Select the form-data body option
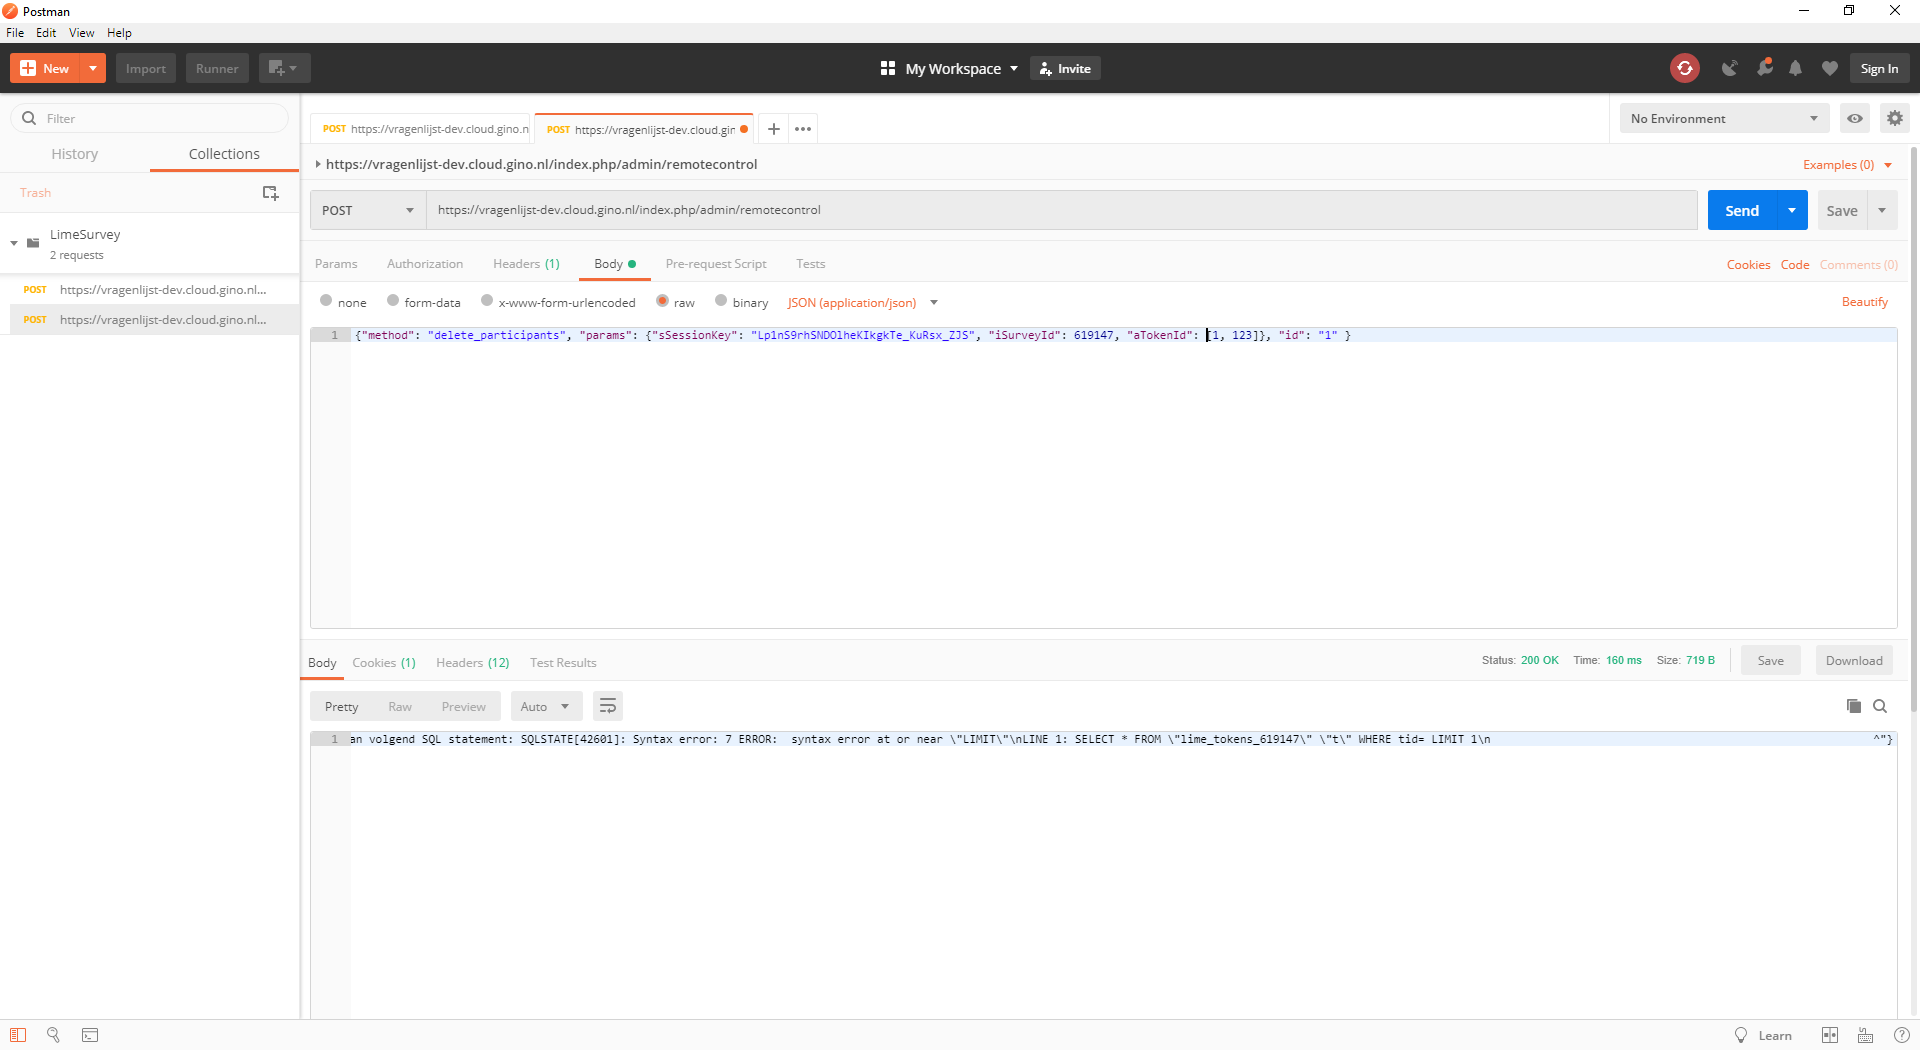 393,301
